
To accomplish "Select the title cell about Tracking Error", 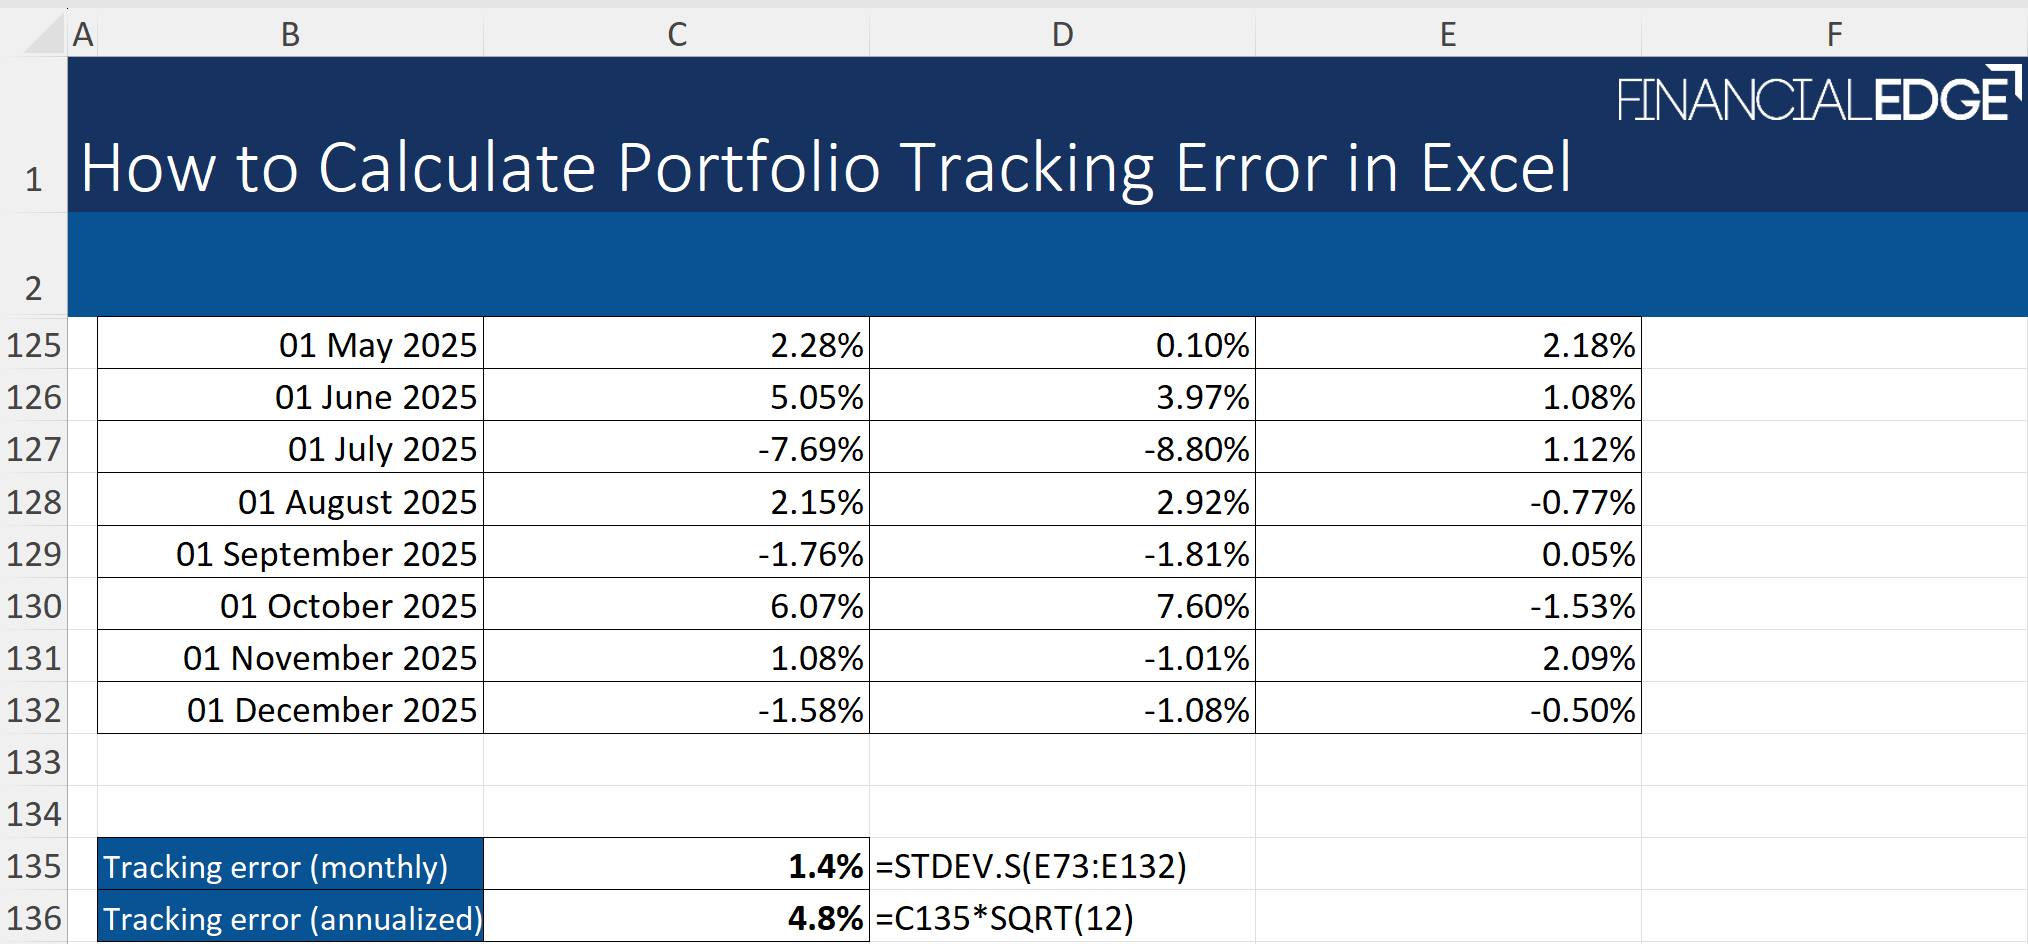I will 826,167.
